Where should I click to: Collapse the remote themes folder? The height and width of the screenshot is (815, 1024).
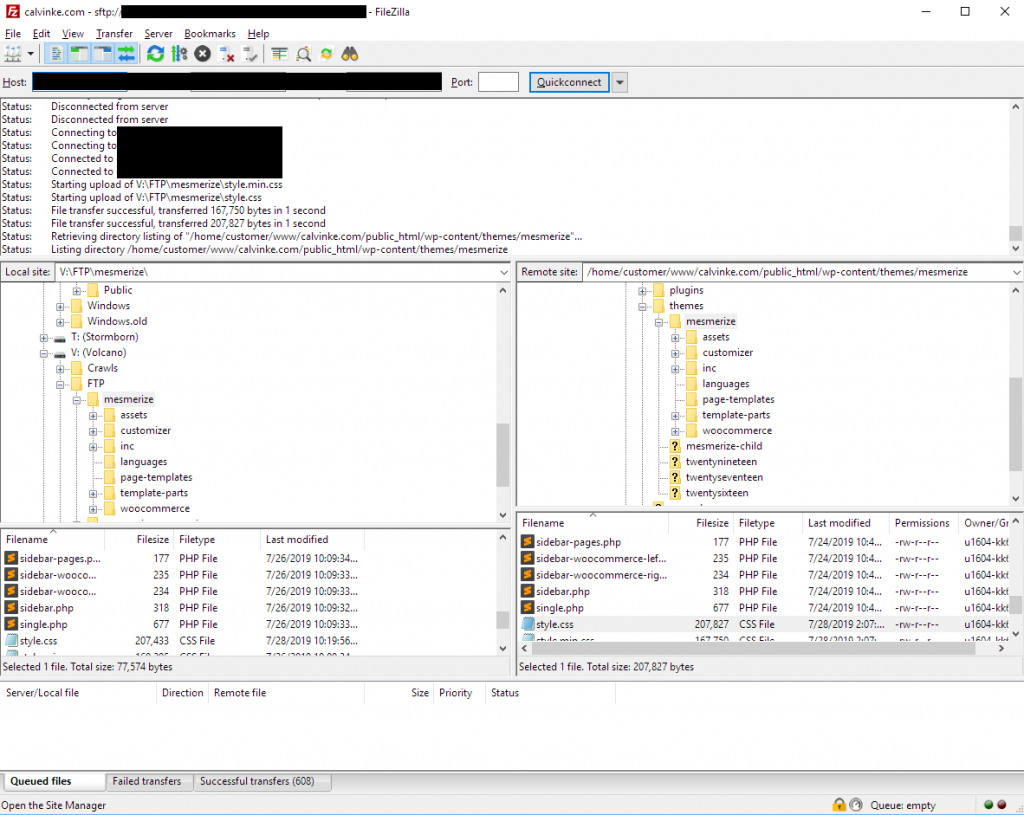(642, 306)
